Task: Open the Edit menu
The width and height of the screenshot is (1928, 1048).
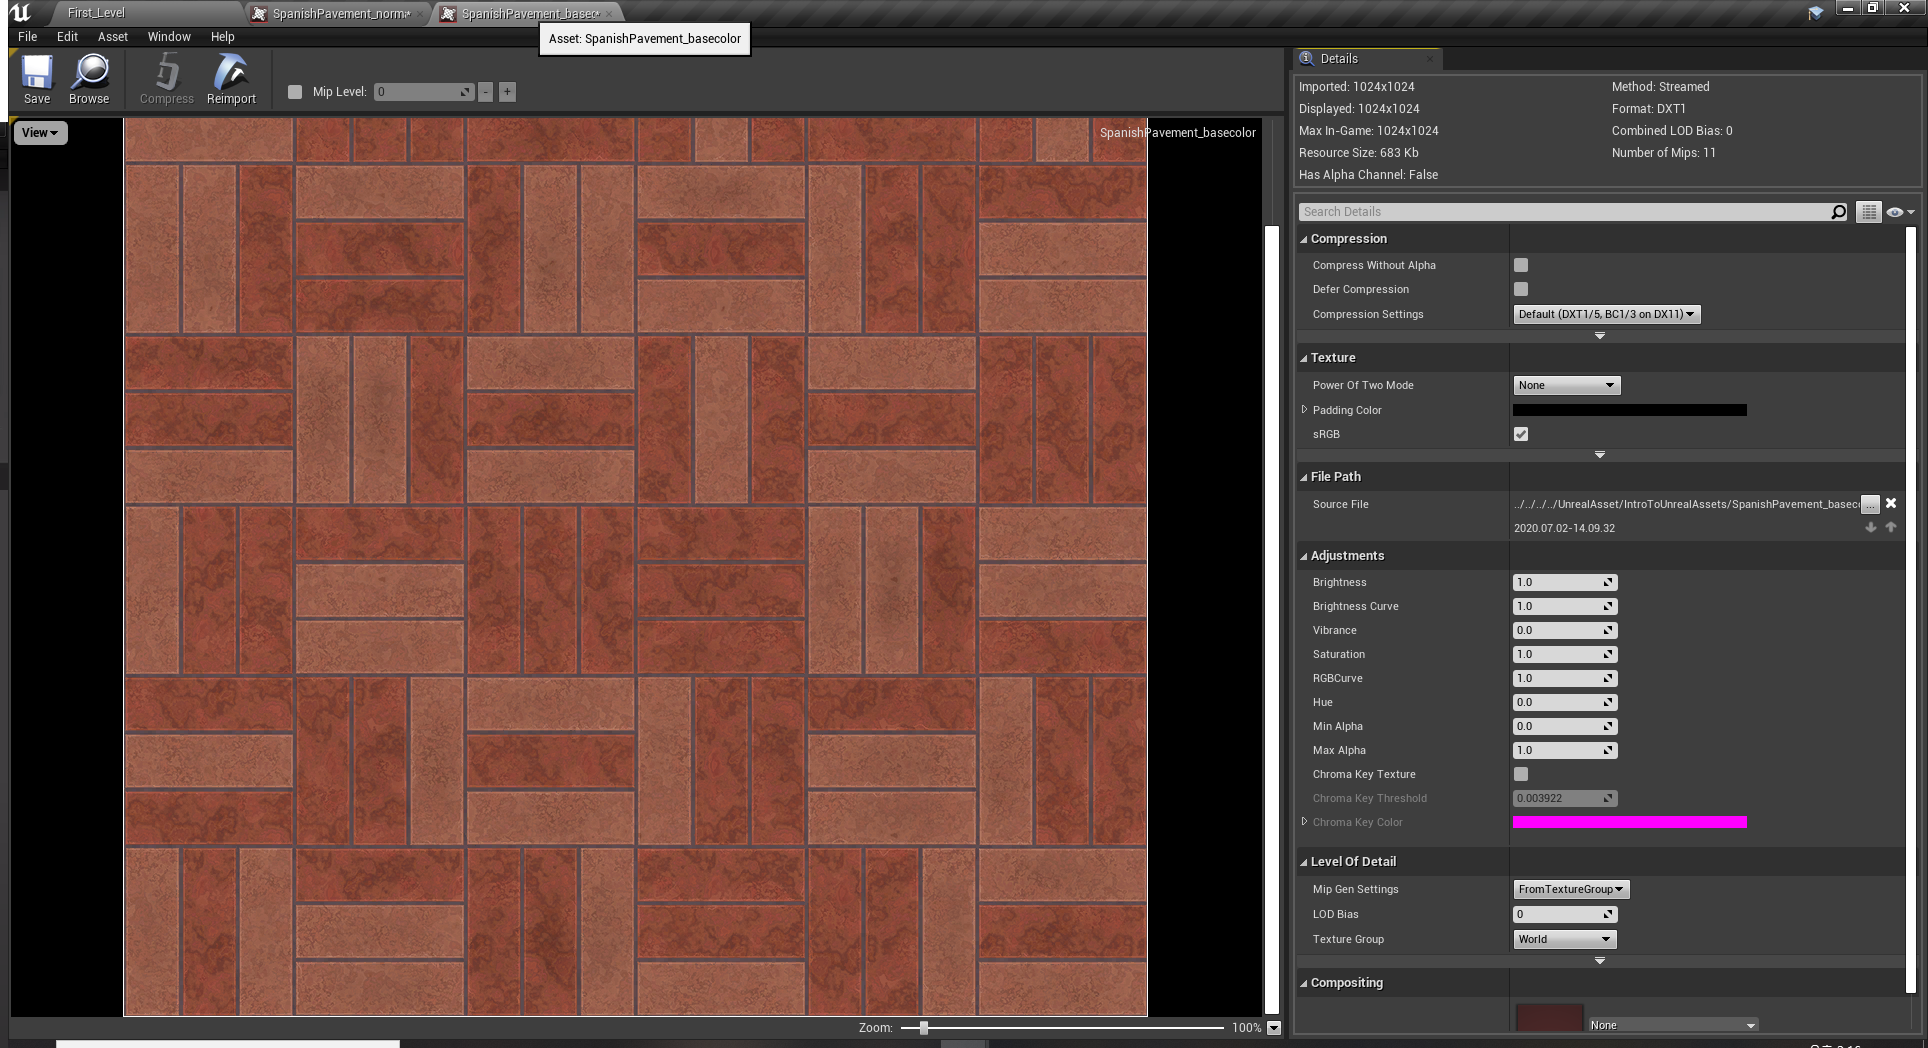Action: point(67,37)
